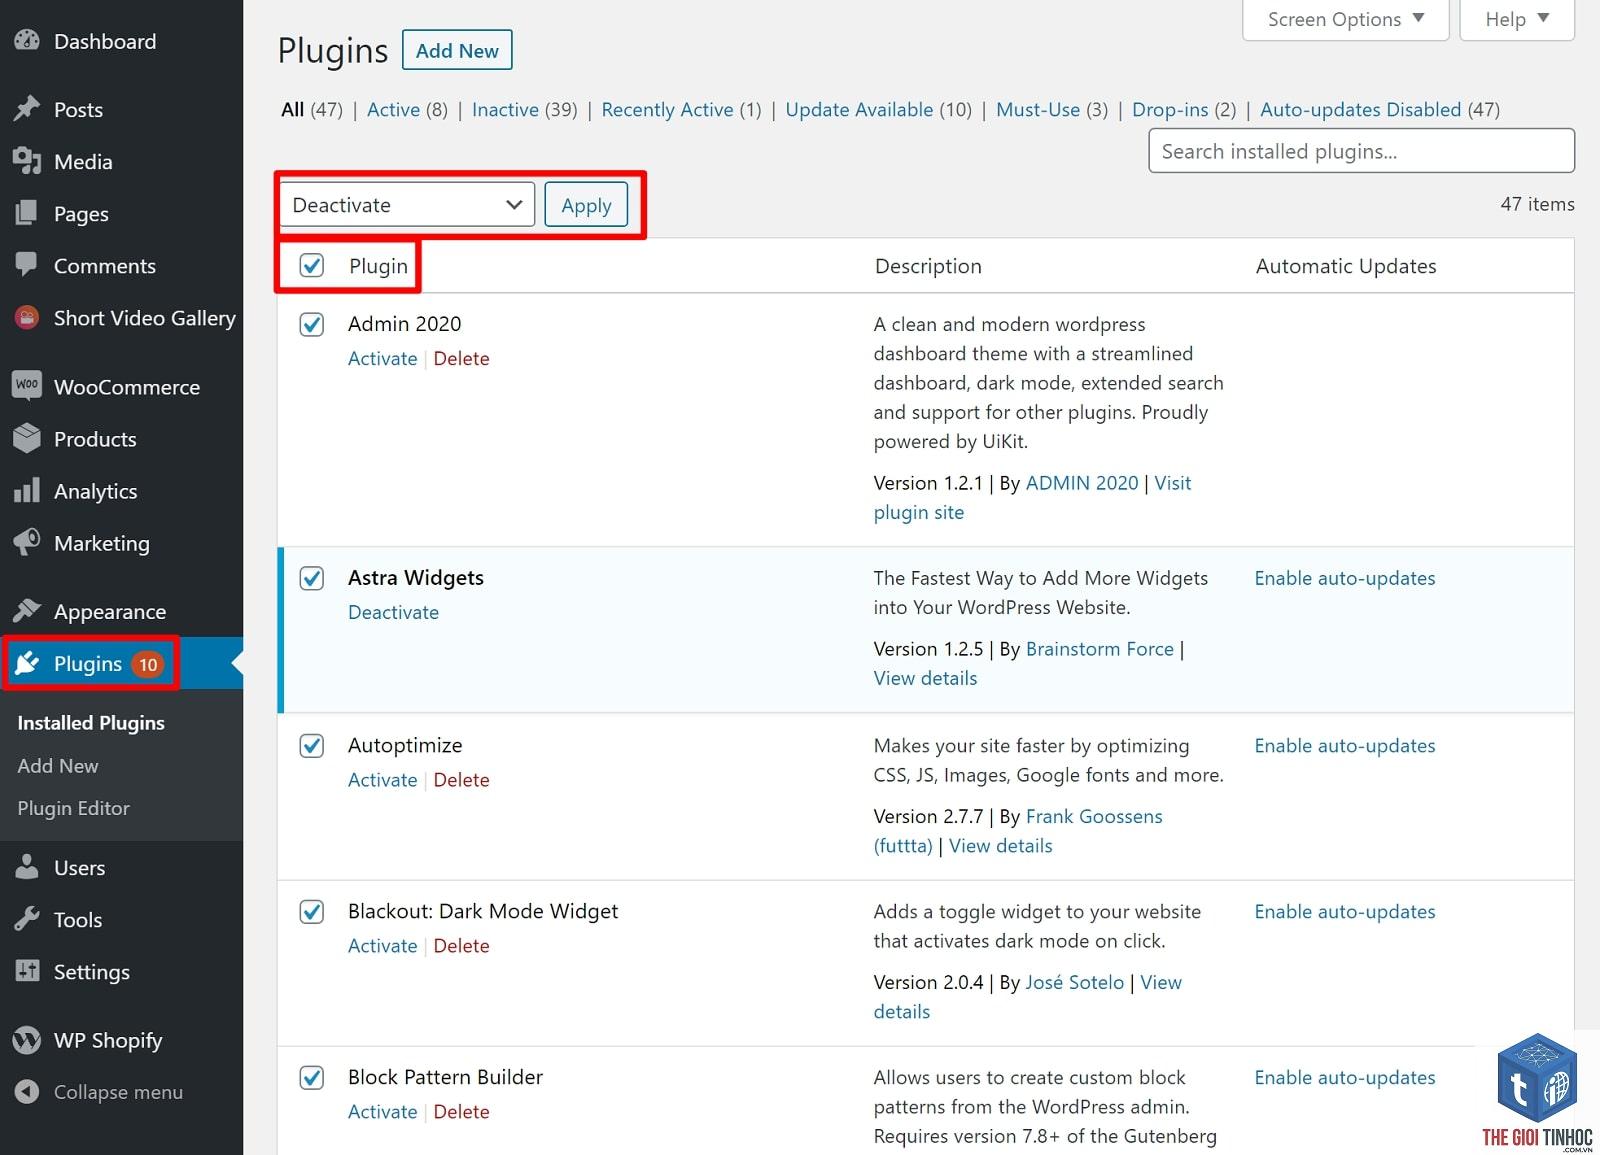The height and width of the screenshot is (1155, 1600).
Task: Uncheck the Astra Widgets checkbox
Action: click(x=312, y=578)
